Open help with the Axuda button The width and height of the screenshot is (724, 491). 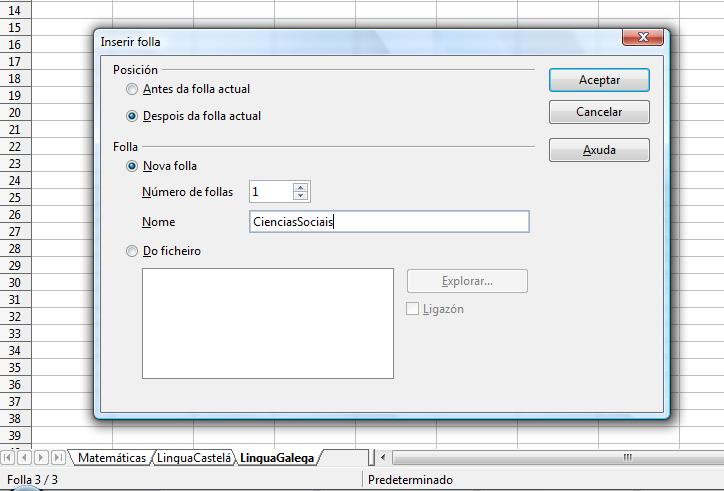(x=599, y=150)
